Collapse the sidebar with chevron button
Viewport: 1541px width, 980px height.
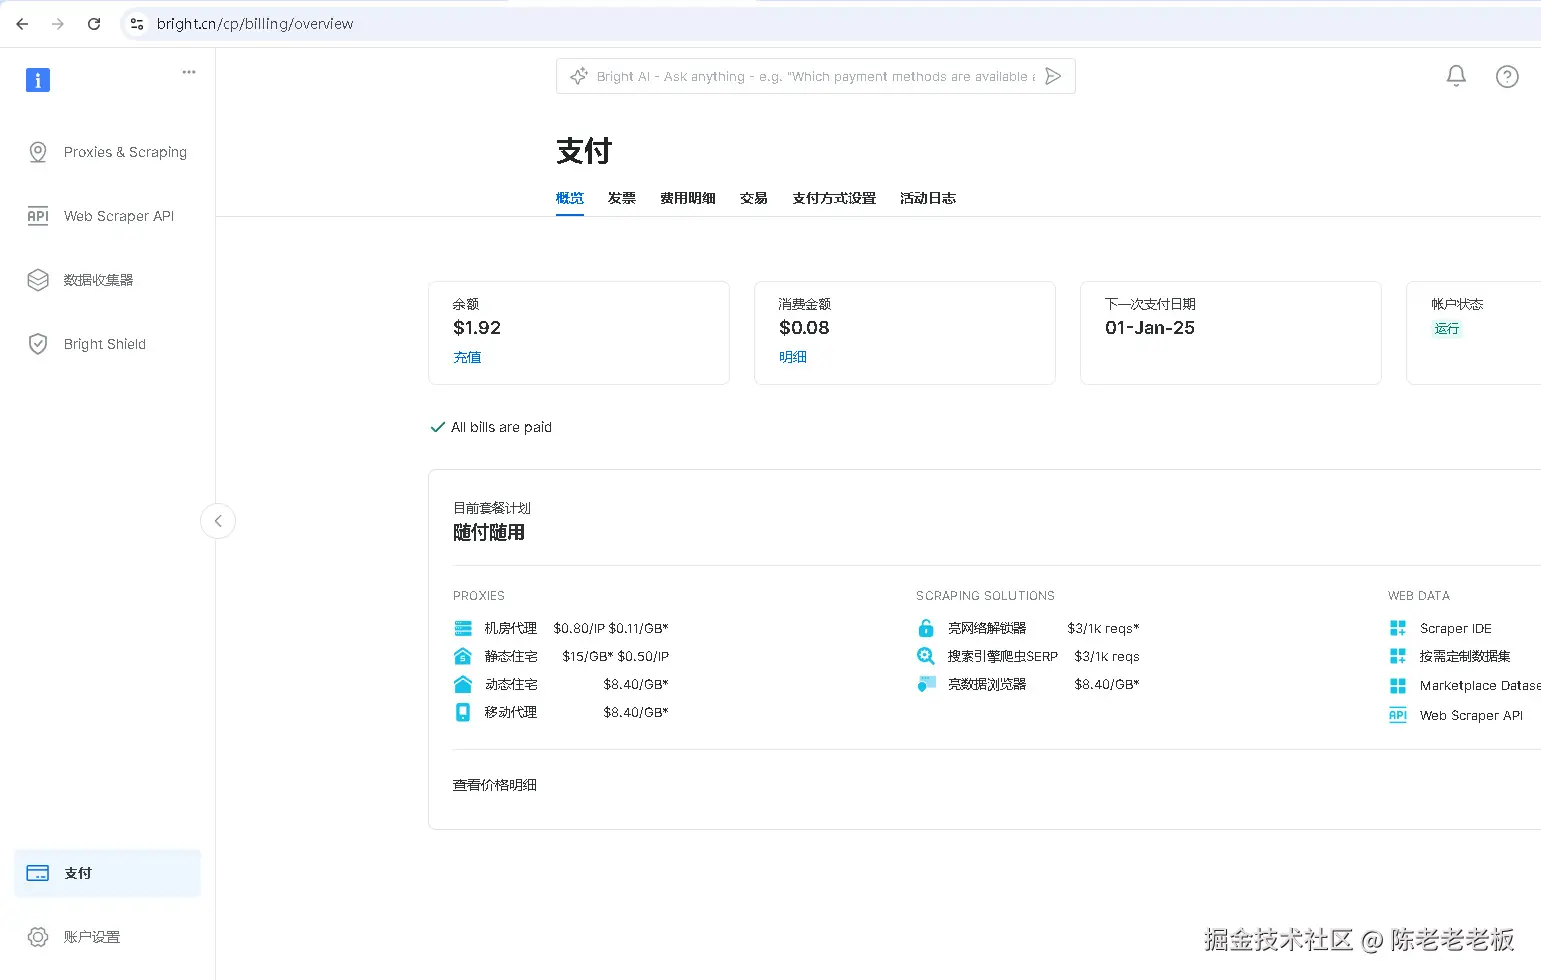[x=218, y=521]
